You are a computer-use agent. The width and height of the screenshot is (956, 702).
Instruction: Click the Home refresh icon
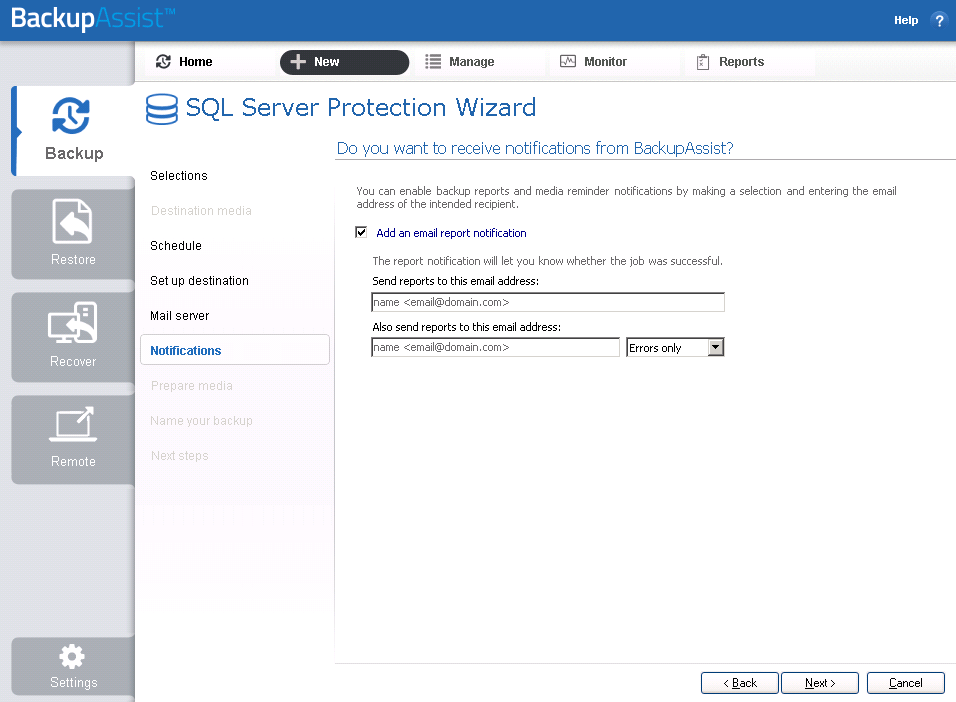(x=163, y=62)
